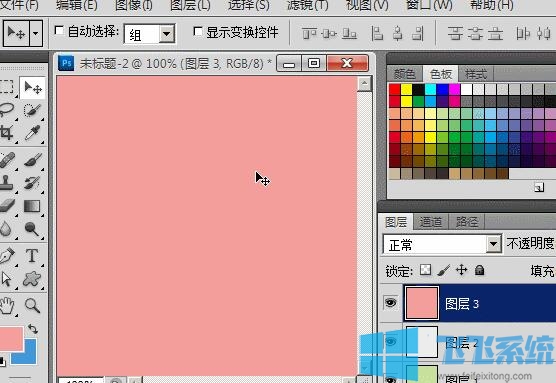Switch to the 样式 tab

coord(476,74)
